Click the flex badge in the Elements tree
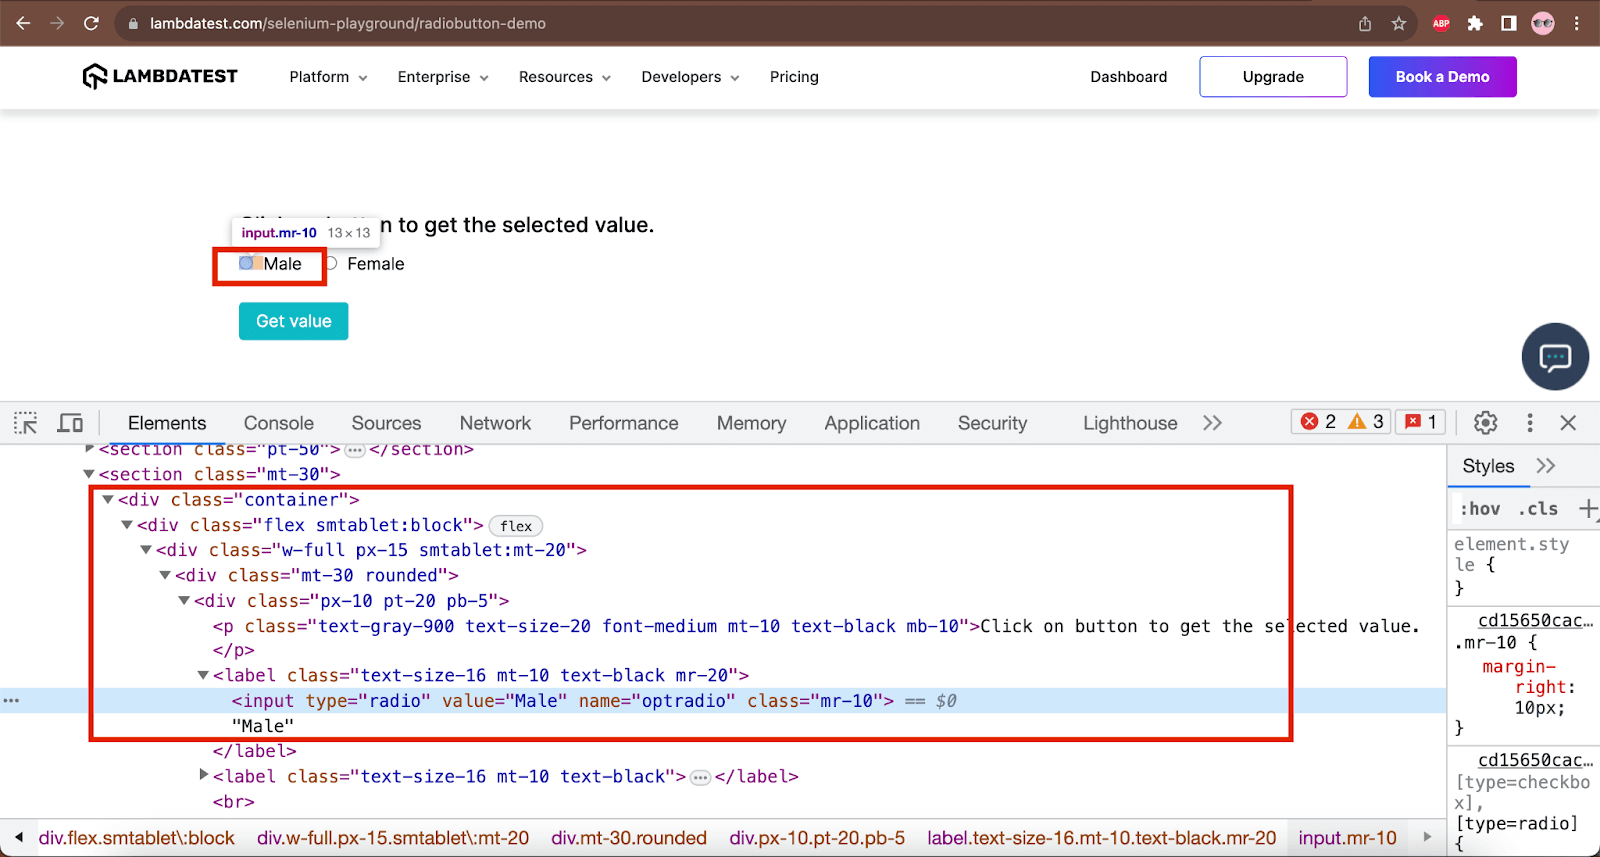 [516, 526]
